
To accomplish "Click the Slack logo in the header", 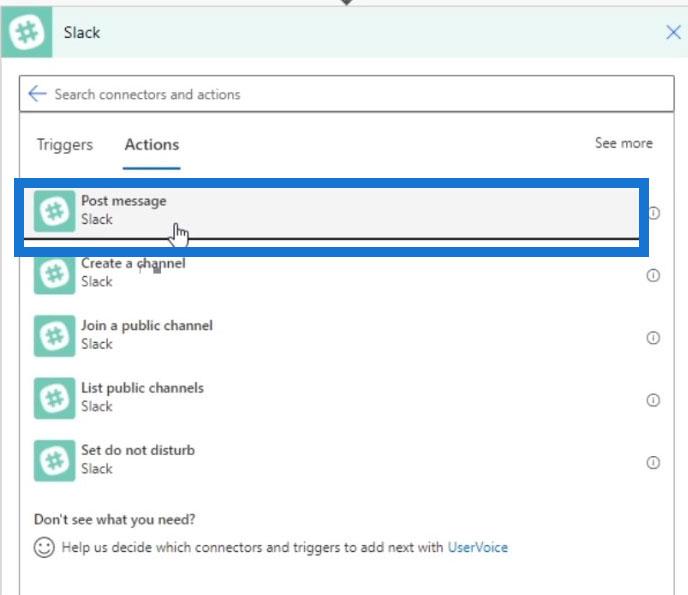I will click(26, 32).
